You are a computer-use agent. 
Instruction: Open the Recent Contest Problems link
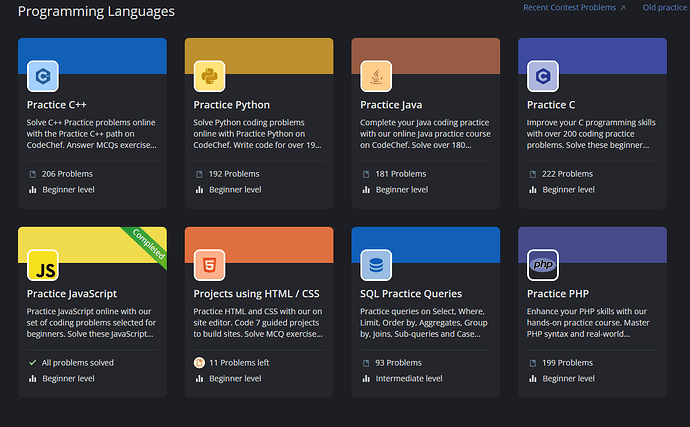574,7
